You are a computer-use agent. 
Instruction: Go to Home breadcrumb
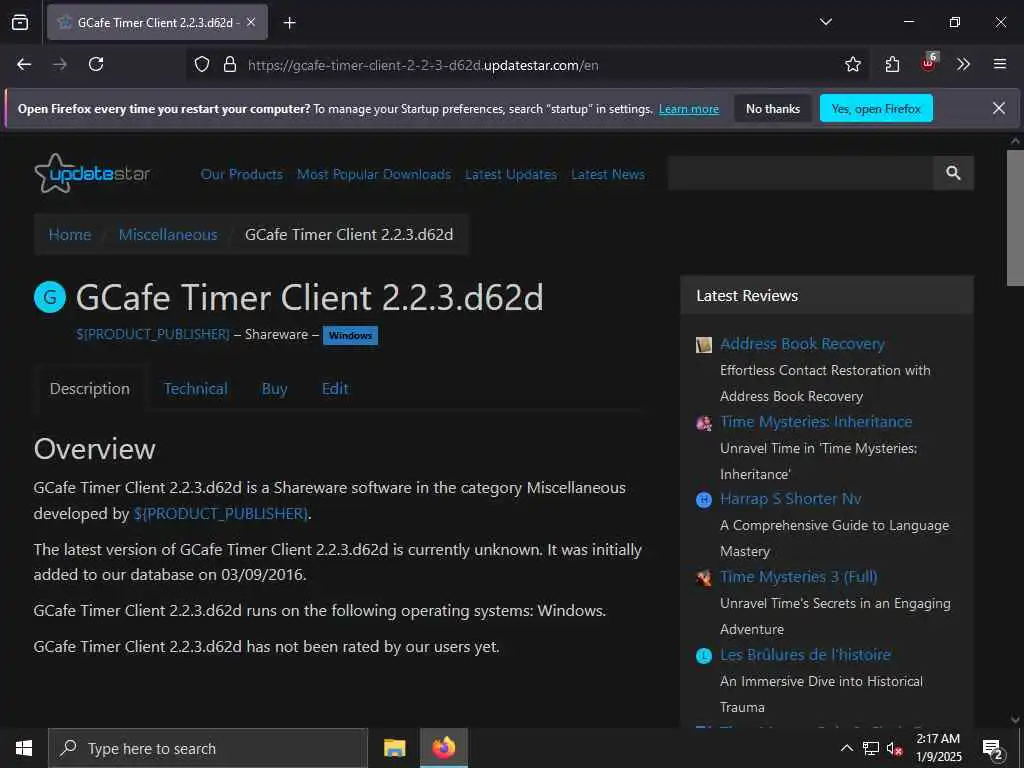(x=70, y=234)
